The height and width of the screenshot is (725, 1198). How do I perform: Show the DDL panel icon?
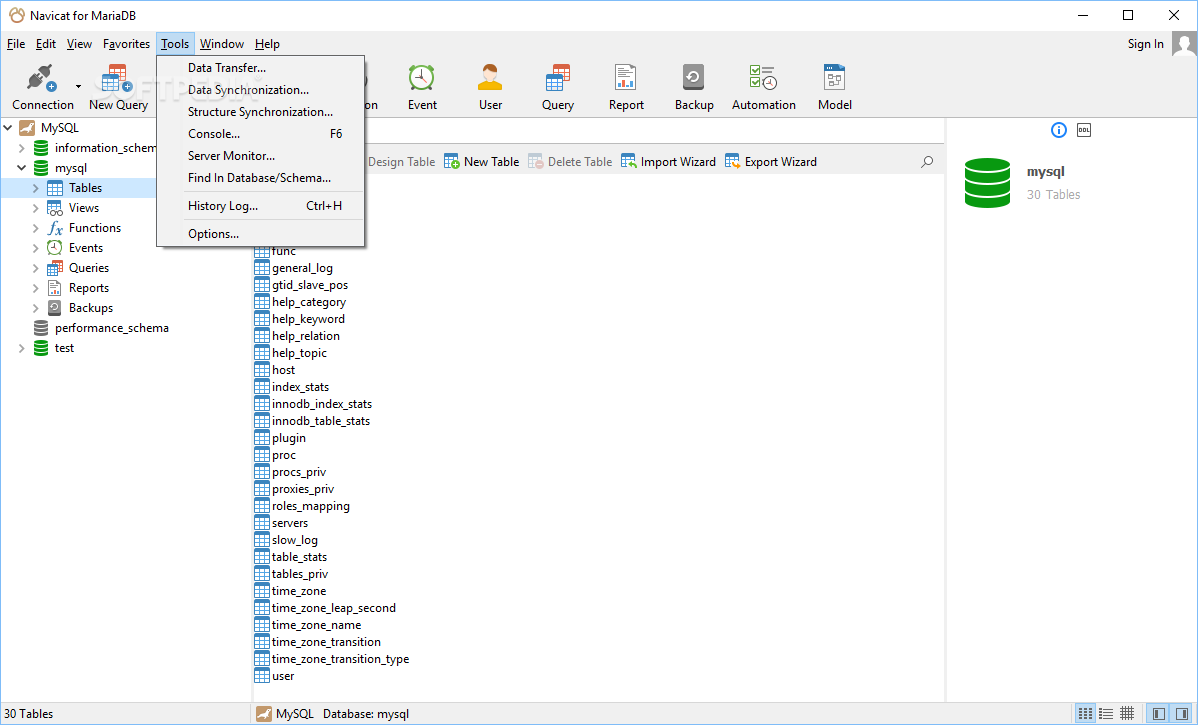click(x=1083, y=130)
